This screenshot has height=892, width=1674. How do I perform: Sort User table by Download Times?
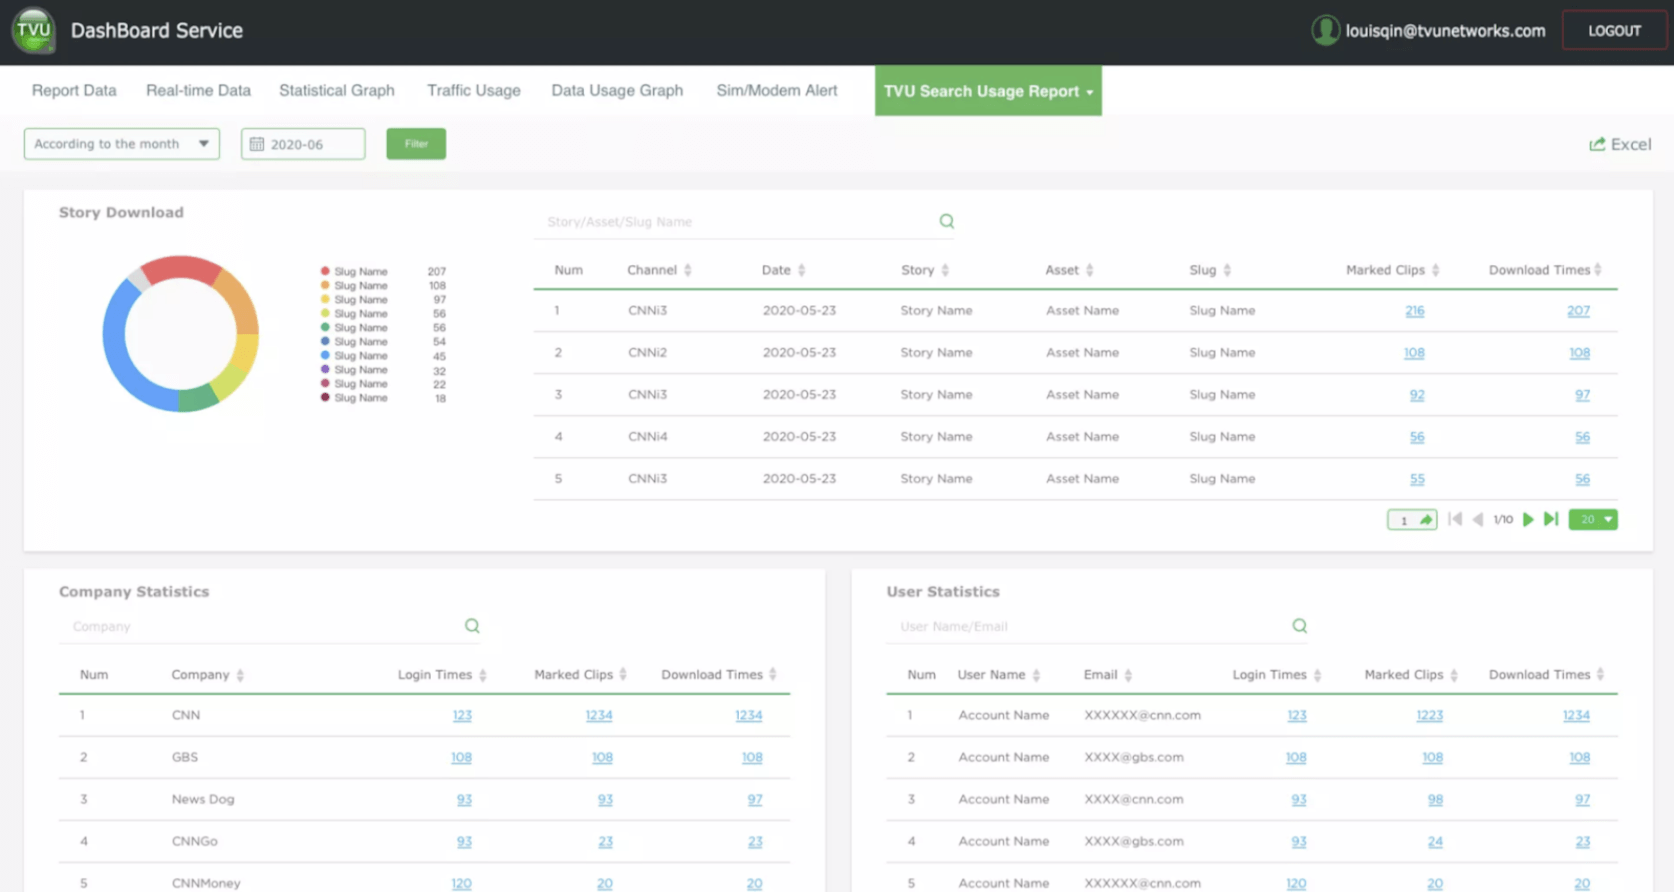(1600, 675)
